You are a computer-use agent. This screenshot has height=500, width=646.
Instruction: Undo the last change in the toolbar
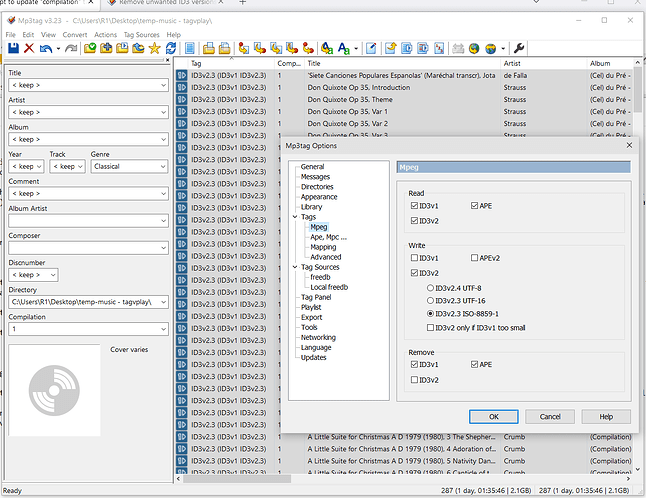coord(46,49)
